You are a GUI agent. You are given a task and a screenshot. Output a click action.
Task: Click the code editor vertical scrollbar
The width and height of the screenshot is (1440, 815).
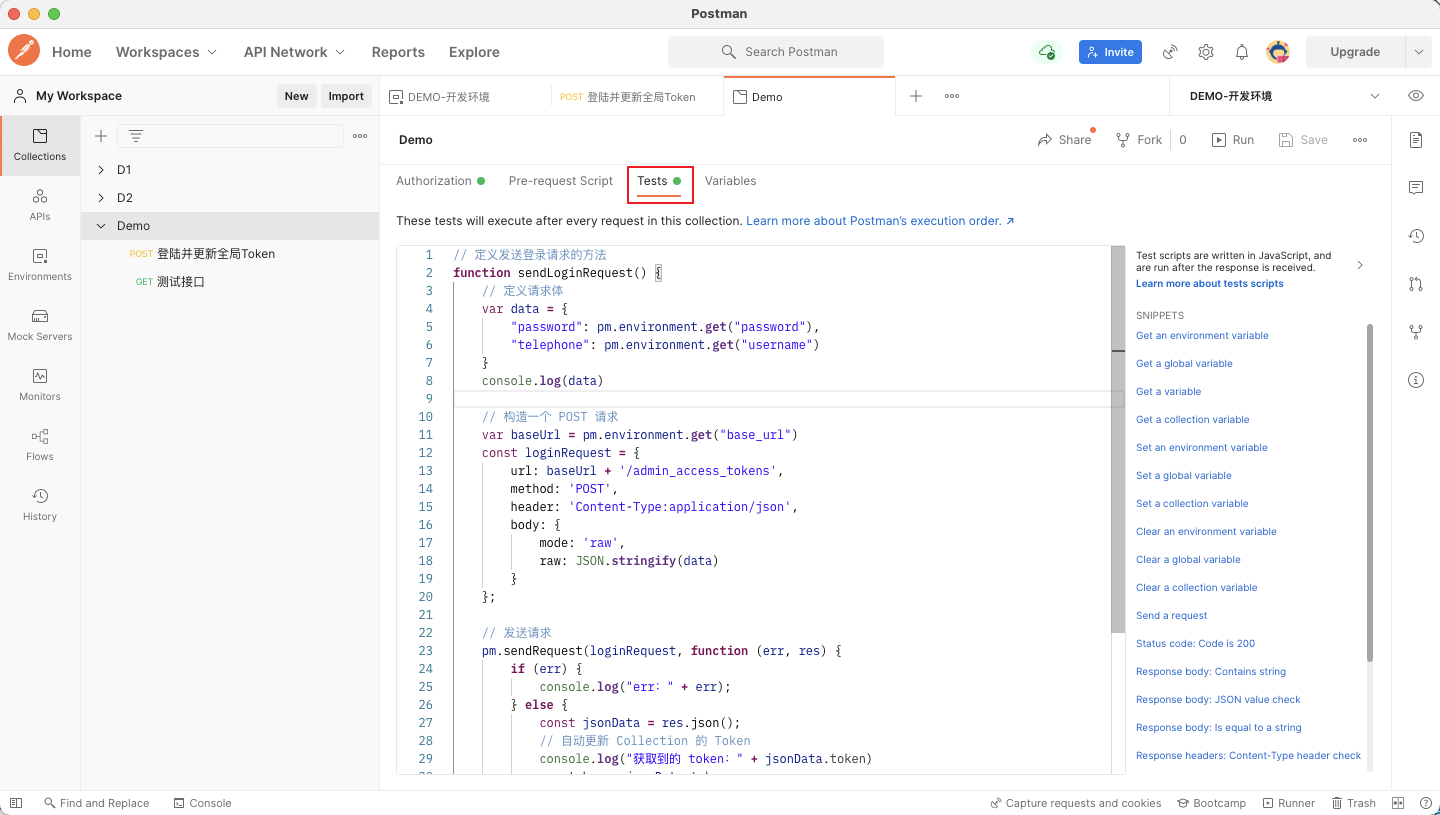(1118, 440)
